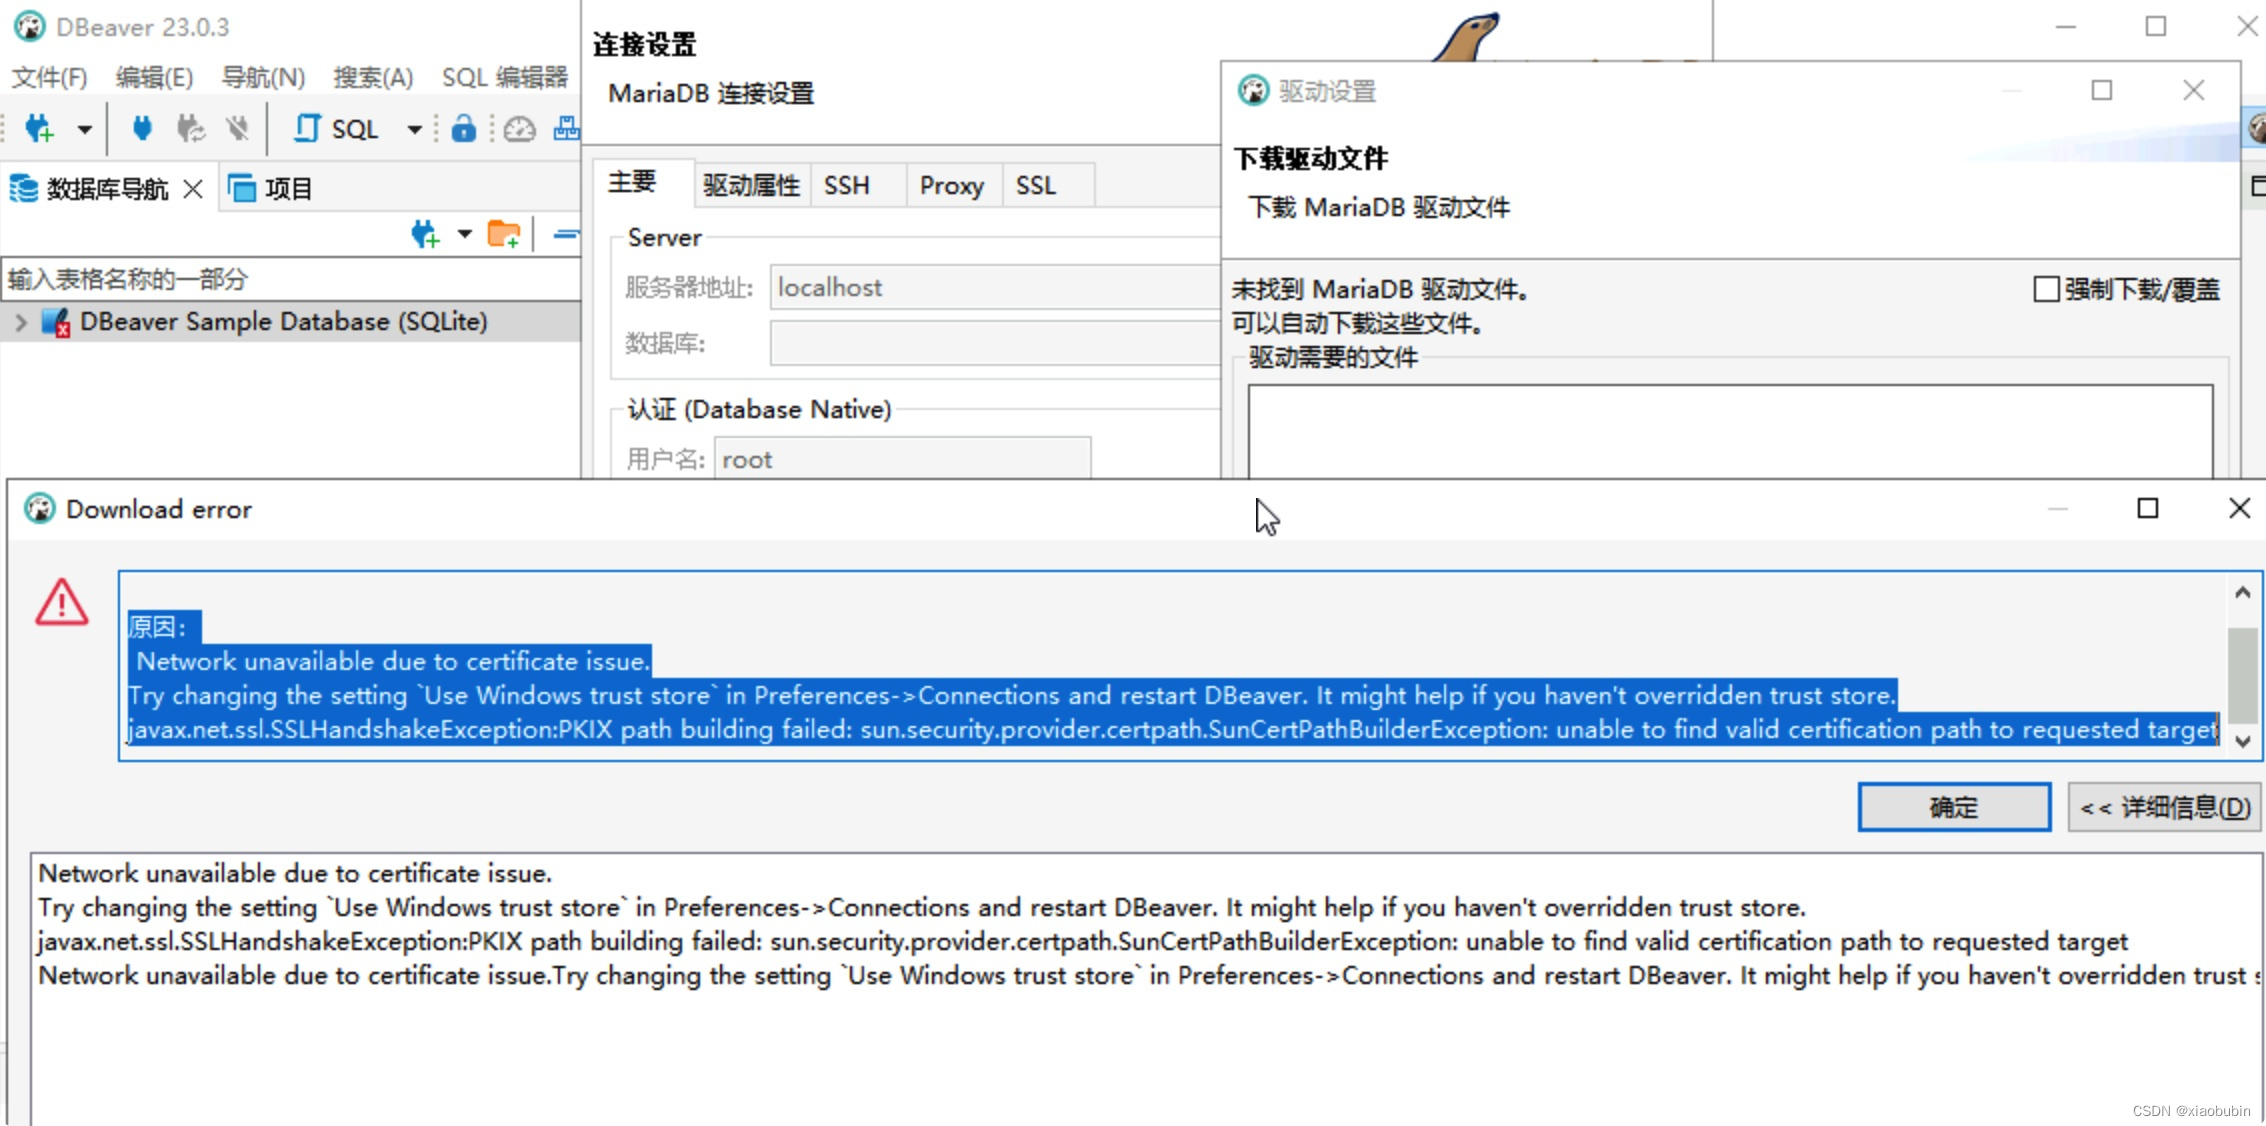The height and width of the screenshot is (1126, 2266).
Task: Switch to the 驱动属性 tab
Action: (751, 185)
